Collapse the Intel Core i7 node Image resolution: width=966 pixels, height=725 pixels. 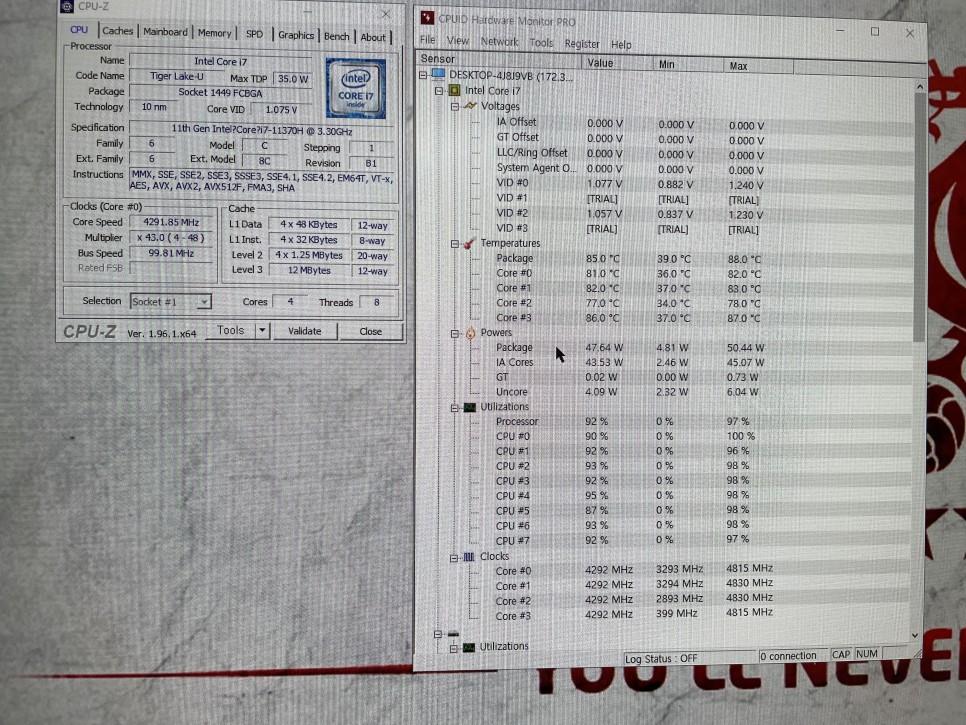pyautogui.click(x=439, y=91)
